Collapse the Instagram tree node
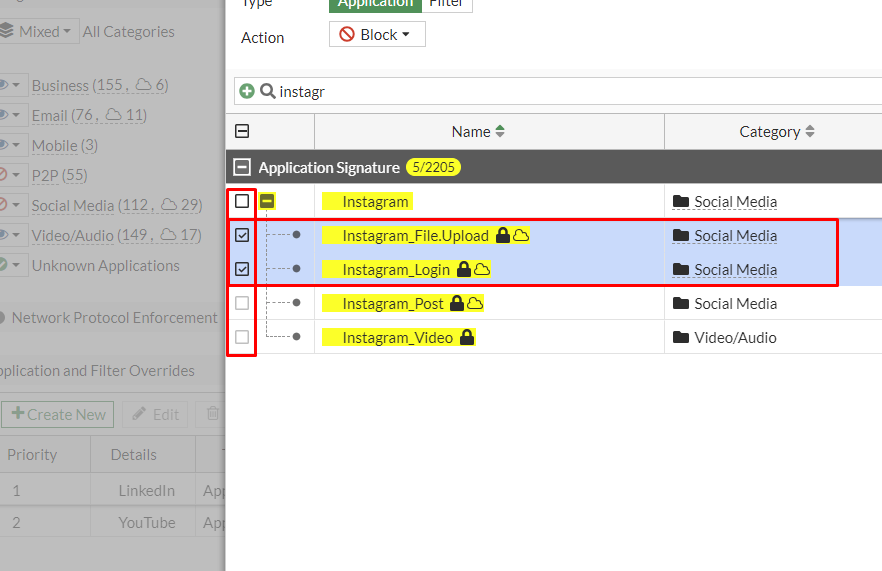The height and width of the screenshot is (571, 882). (x=267, y=201)
